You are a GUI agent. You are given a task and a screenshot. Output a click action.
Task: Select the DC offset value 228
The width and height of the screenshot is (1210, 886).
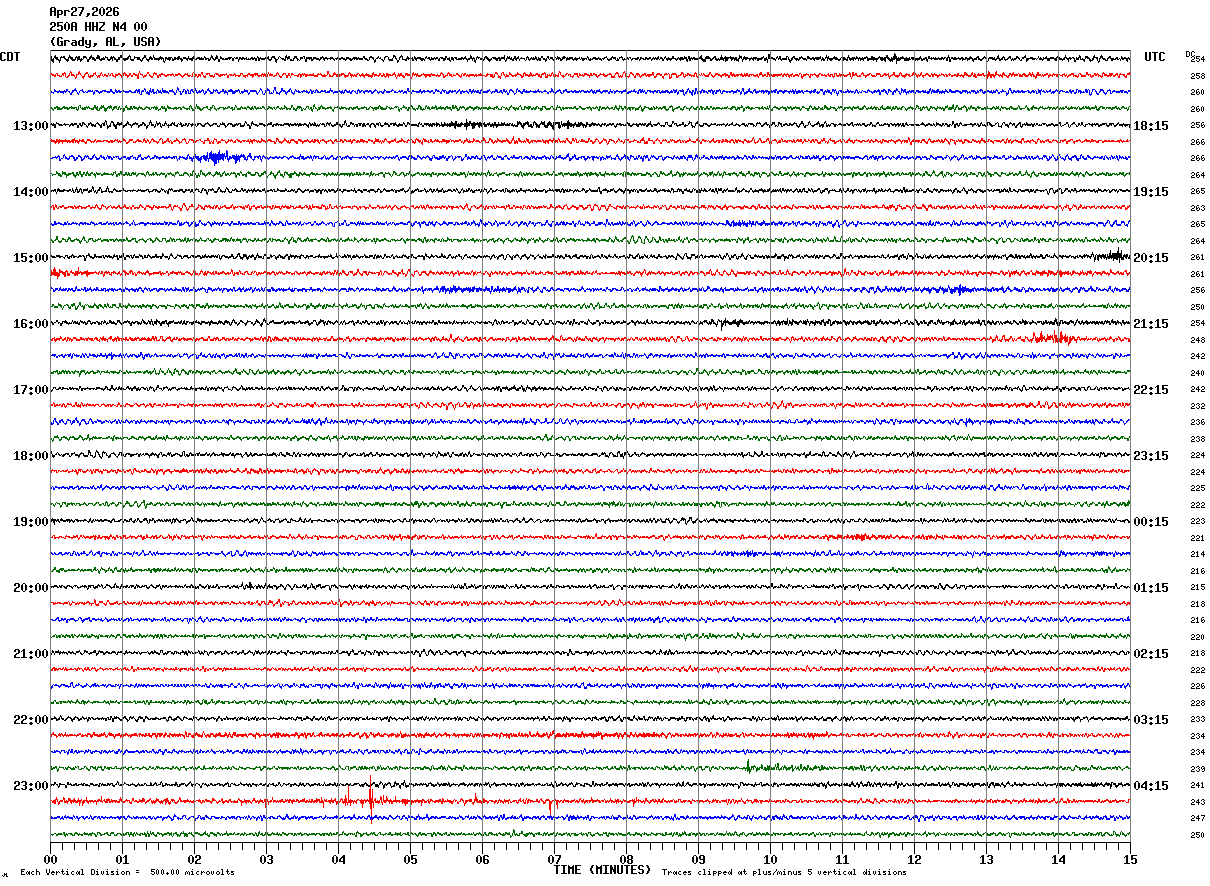point(1197,703)
